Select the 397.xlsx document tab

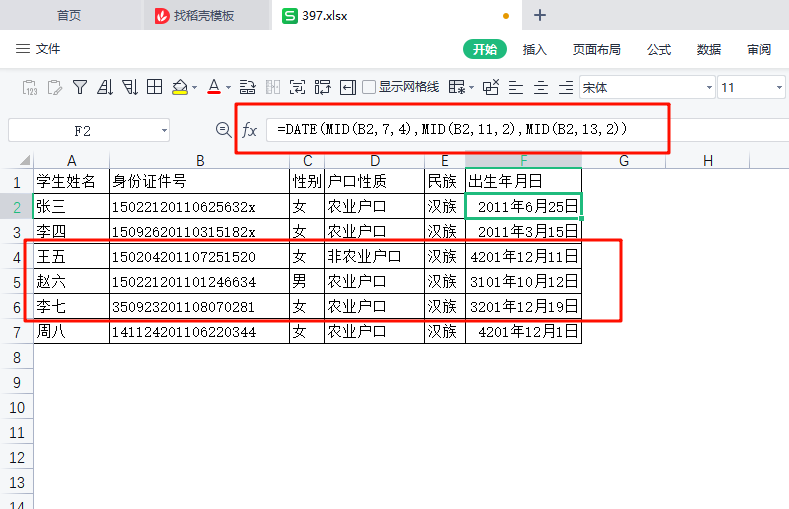coord(397,16)
